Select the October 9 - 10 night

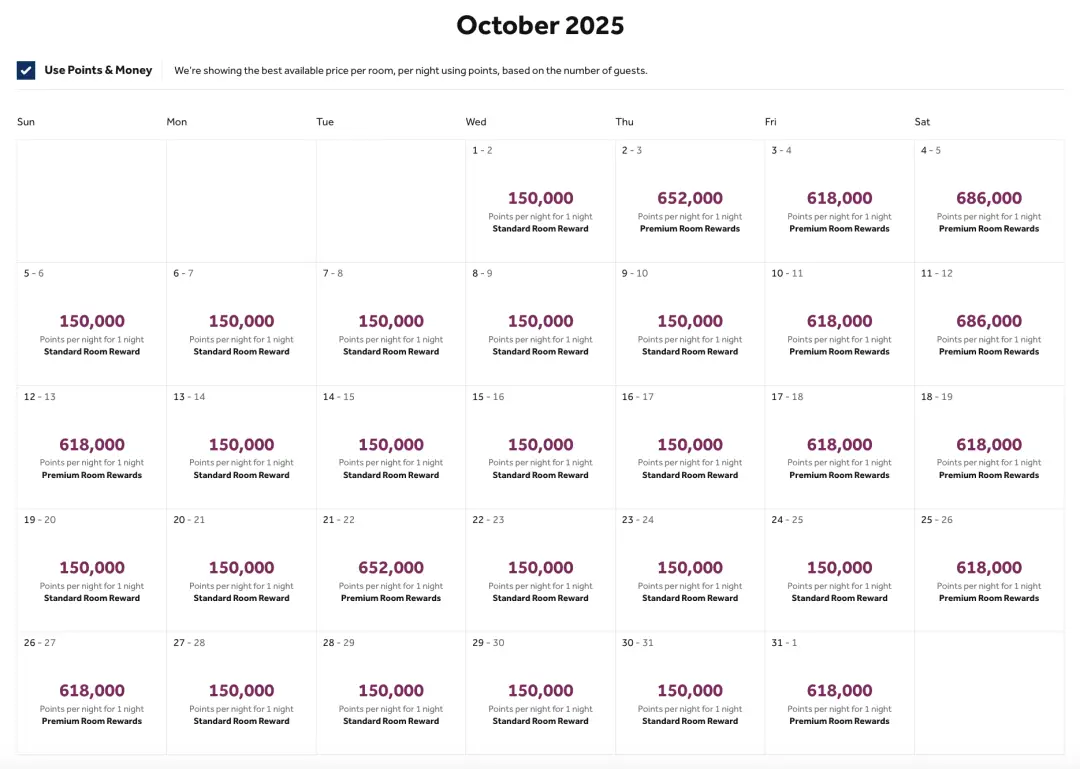690,324
